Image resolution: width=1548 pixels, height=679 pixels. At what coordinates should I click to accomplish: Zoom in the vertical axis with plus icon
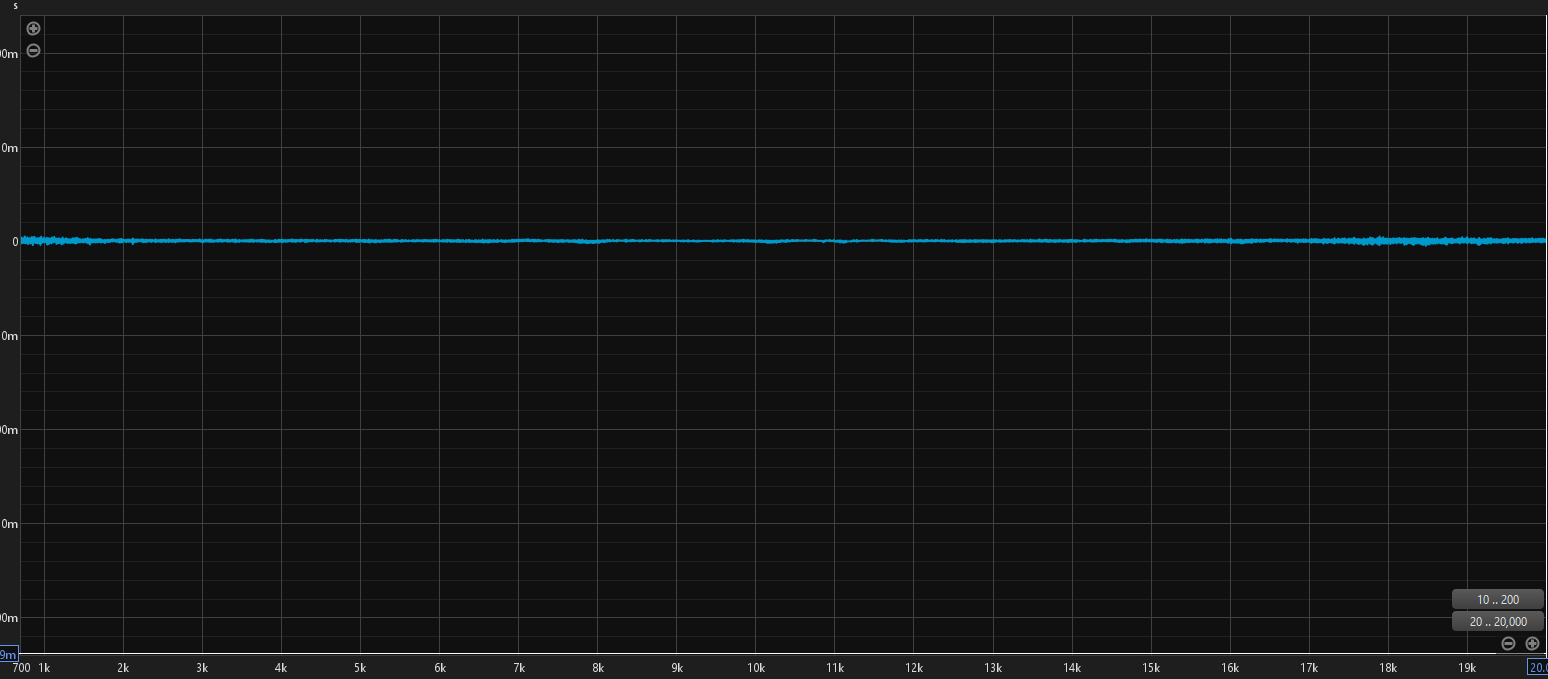pos(33,28)
